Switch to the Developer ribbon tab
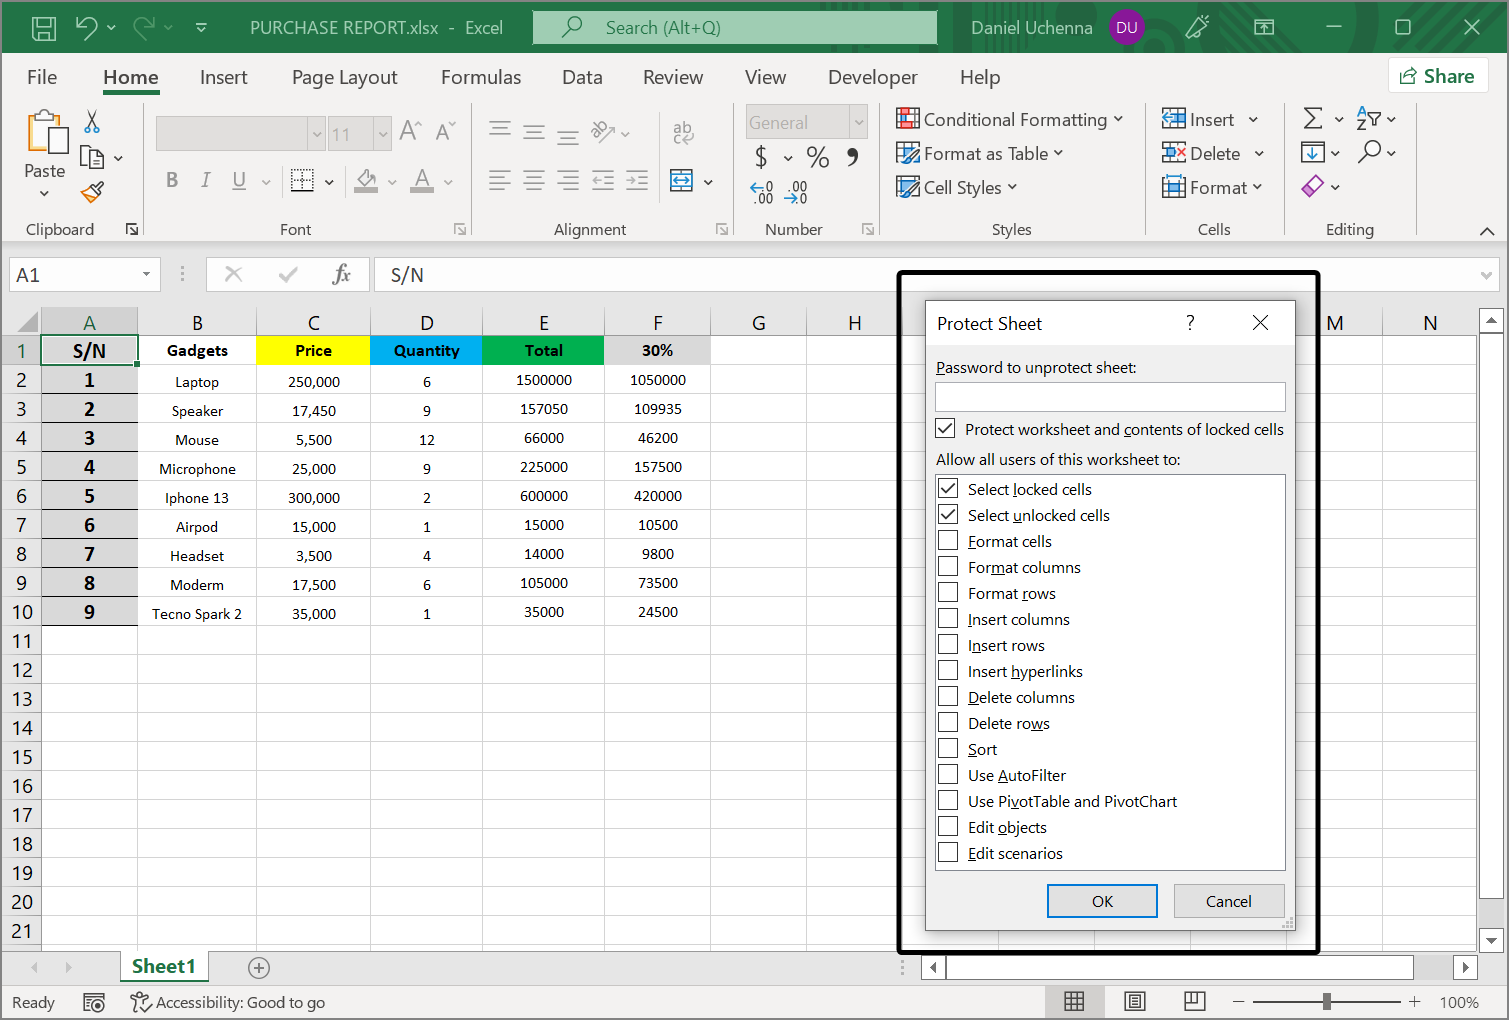 (872, 77)
